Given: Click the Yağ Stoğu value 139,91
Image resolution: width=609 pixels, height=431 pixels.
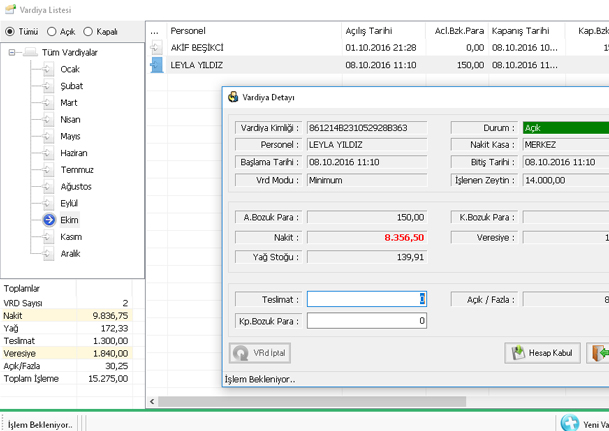Looking at the screenshot, I should (410, 257).
